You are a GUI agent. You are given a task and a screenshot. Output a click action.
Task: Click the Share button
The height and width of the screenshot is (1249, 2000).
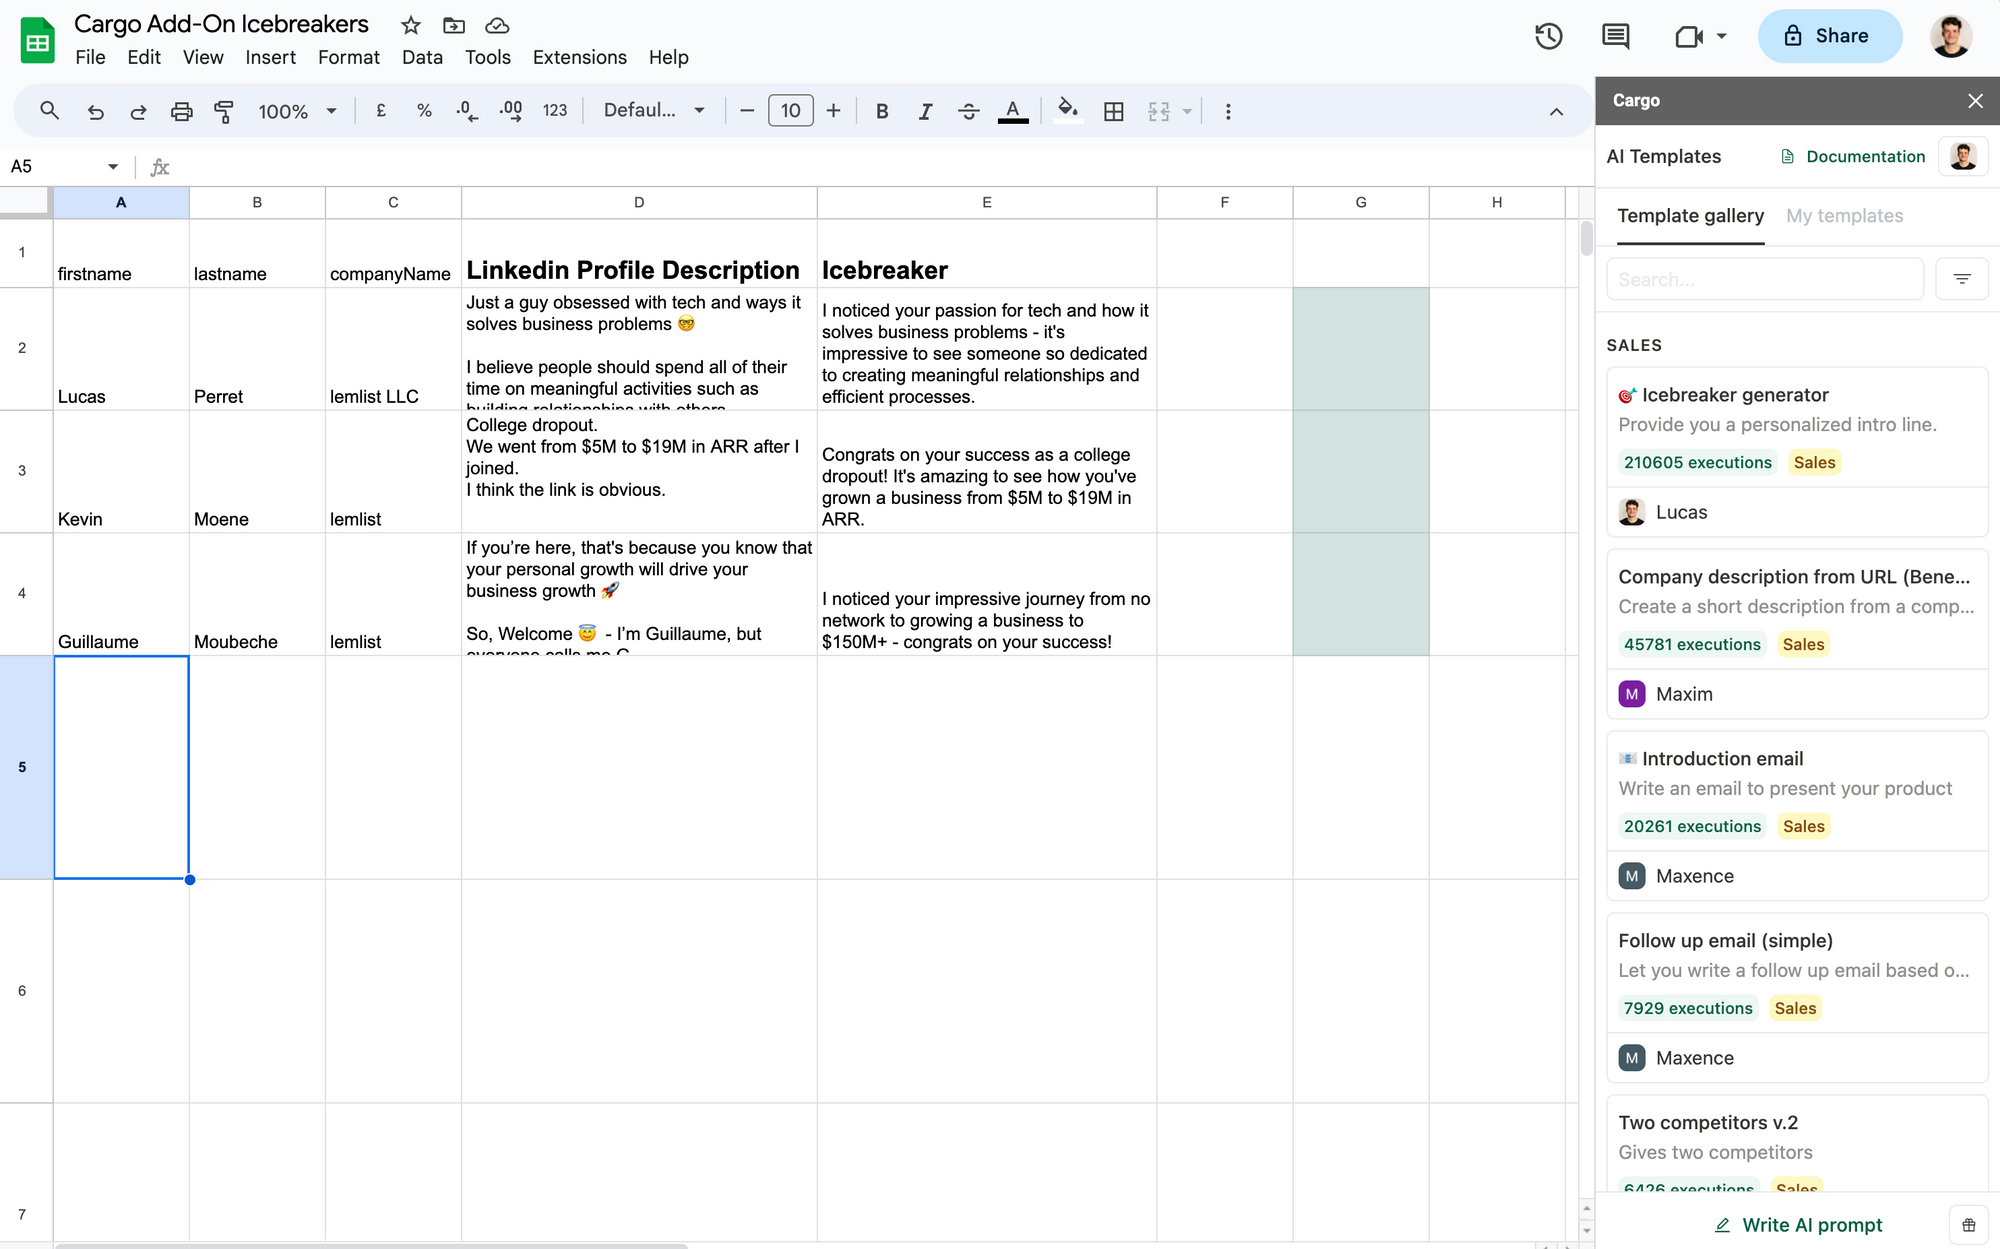click(1829, 36)
